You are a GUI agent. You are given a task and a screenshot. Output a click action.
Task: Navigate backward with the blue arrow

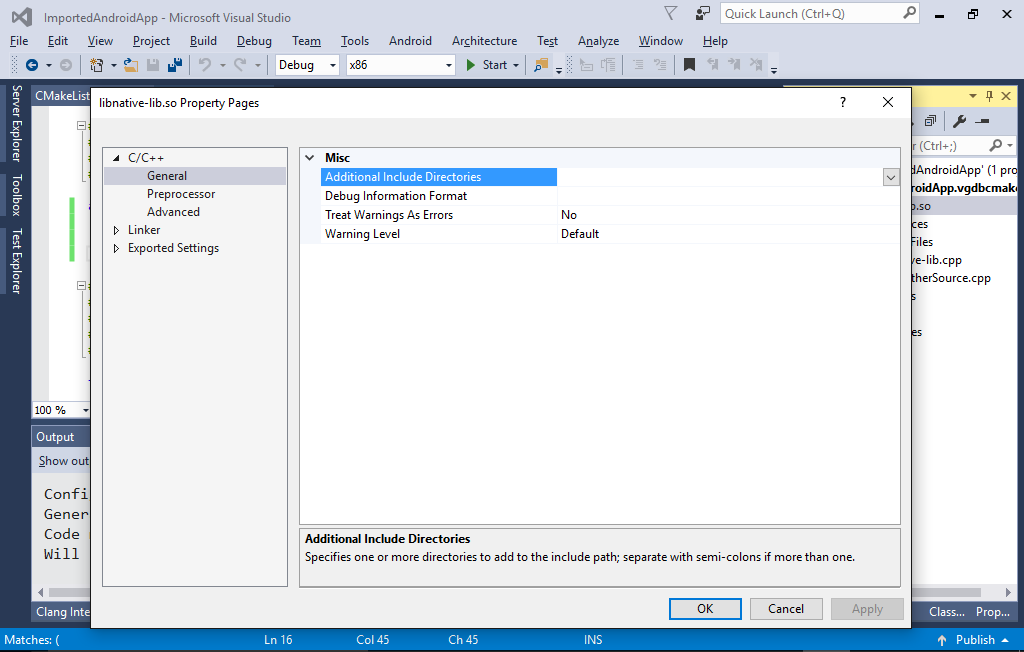coord(31,65)
